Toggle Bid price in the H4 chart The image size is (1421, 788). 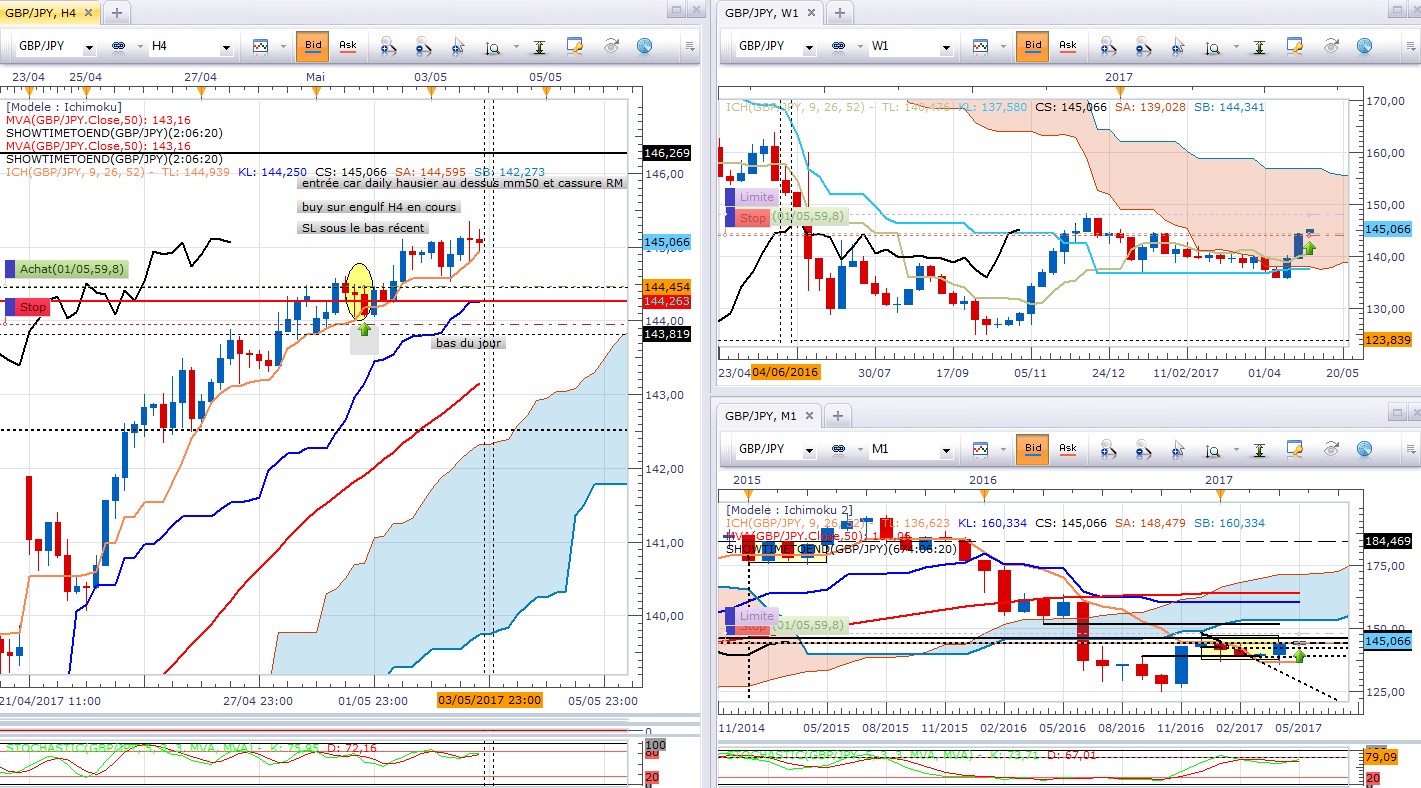[313, 46]
